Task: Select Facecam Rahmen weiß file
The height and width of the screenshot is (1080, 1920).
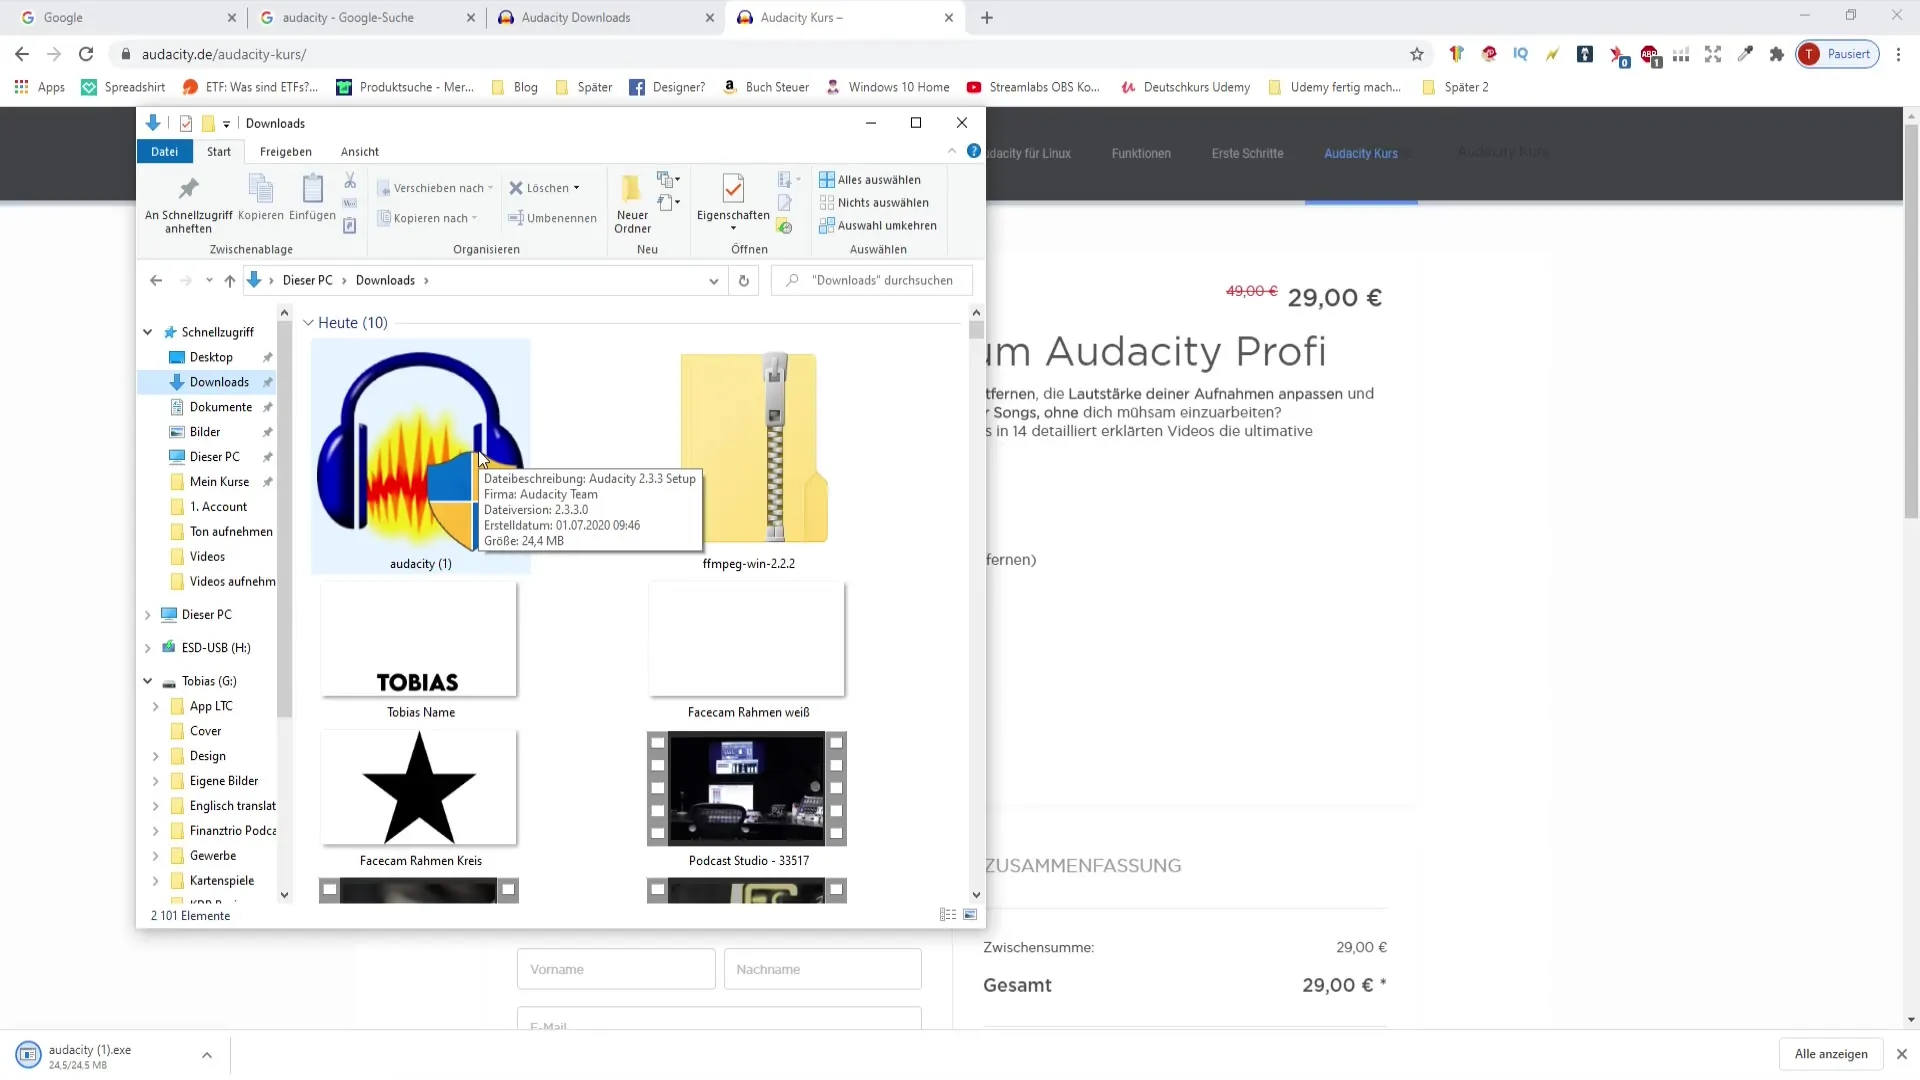Action: click(748, 650)
